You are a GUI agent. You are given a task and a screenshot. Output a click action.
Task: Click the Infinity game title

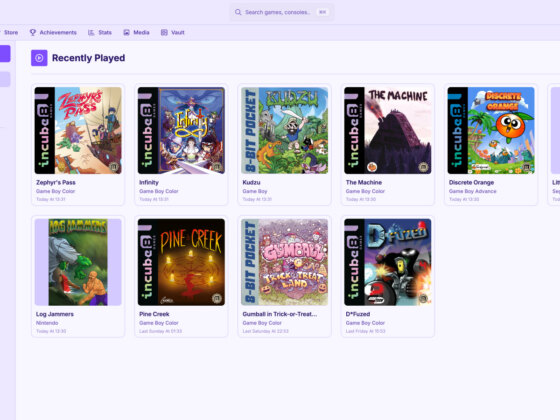pos(149,182)
